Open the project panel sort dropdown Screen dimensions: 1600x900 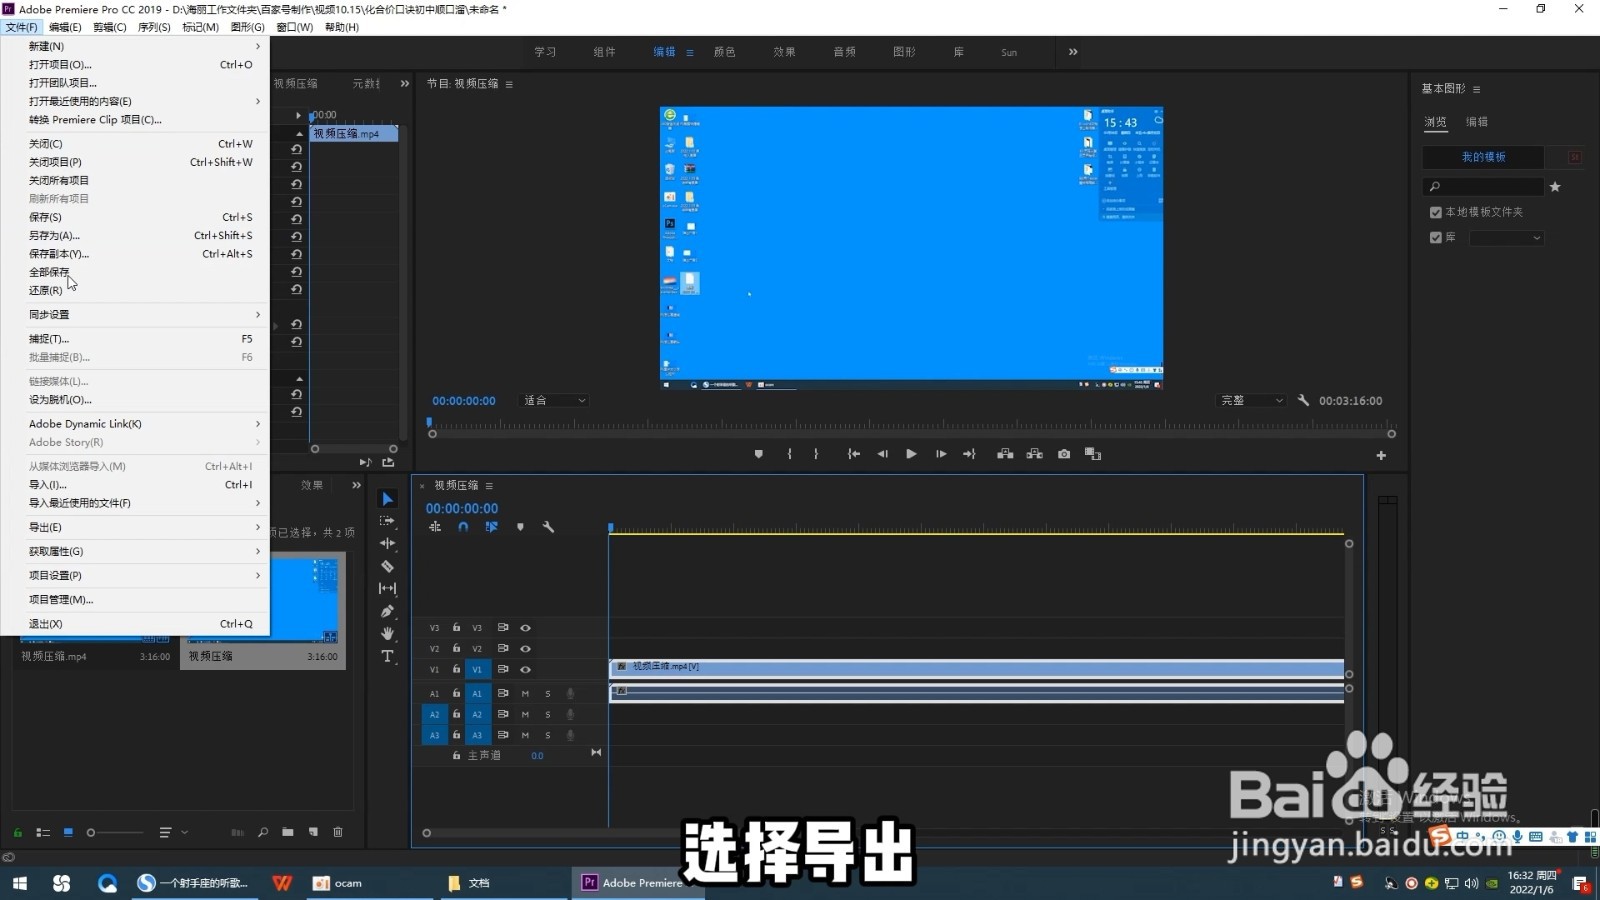click(173, 832)
